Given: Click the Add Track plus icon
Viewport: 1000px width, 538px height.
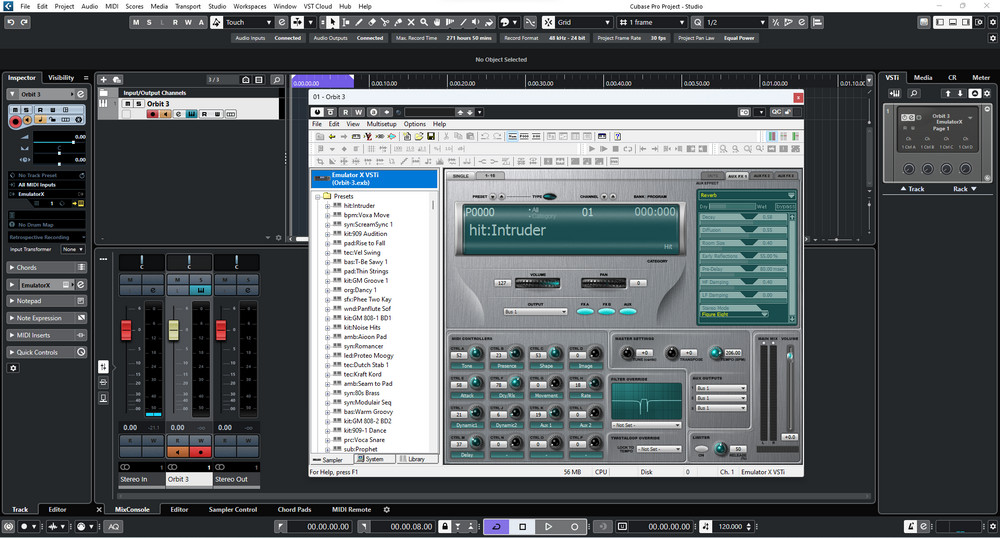Looking at the screenshot, I should tap(103, 80).
